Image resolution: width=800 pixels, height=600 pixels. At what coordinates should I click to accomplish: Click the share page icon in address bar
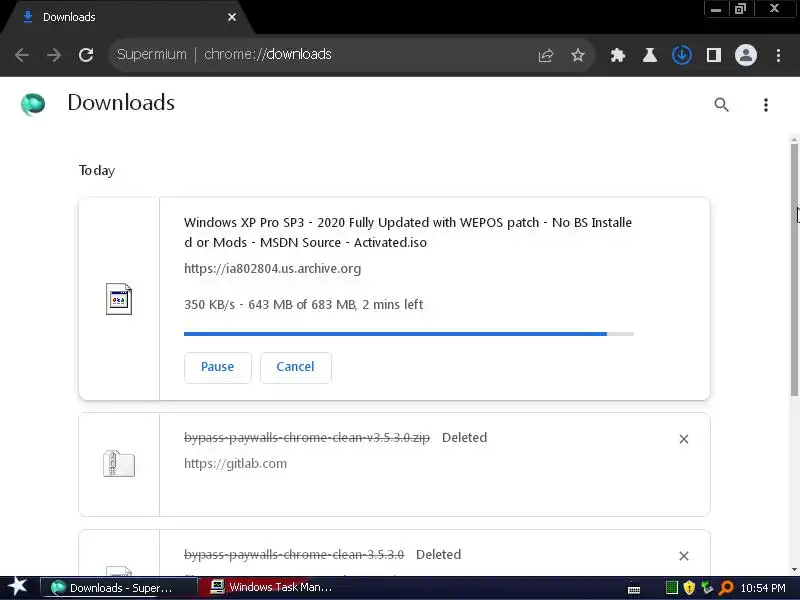pos(545,55)
